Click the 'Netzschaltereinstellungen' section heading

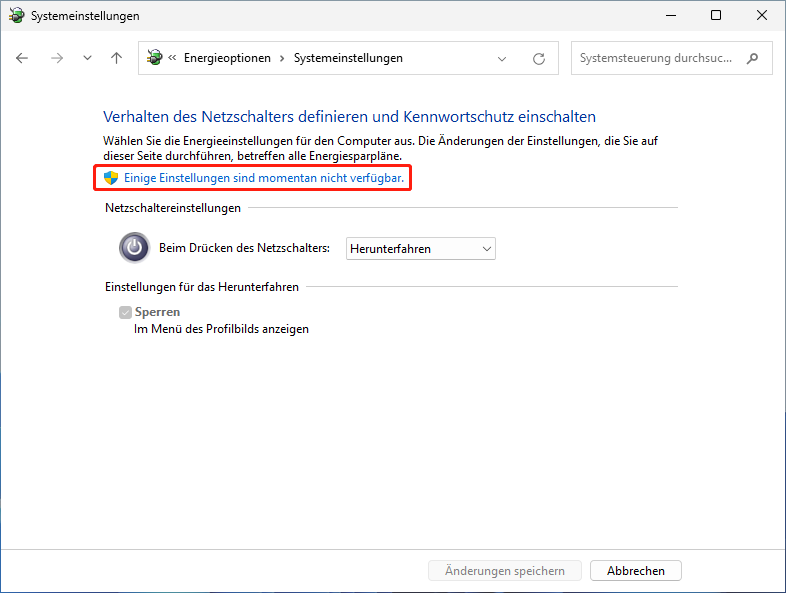(173, 208)
